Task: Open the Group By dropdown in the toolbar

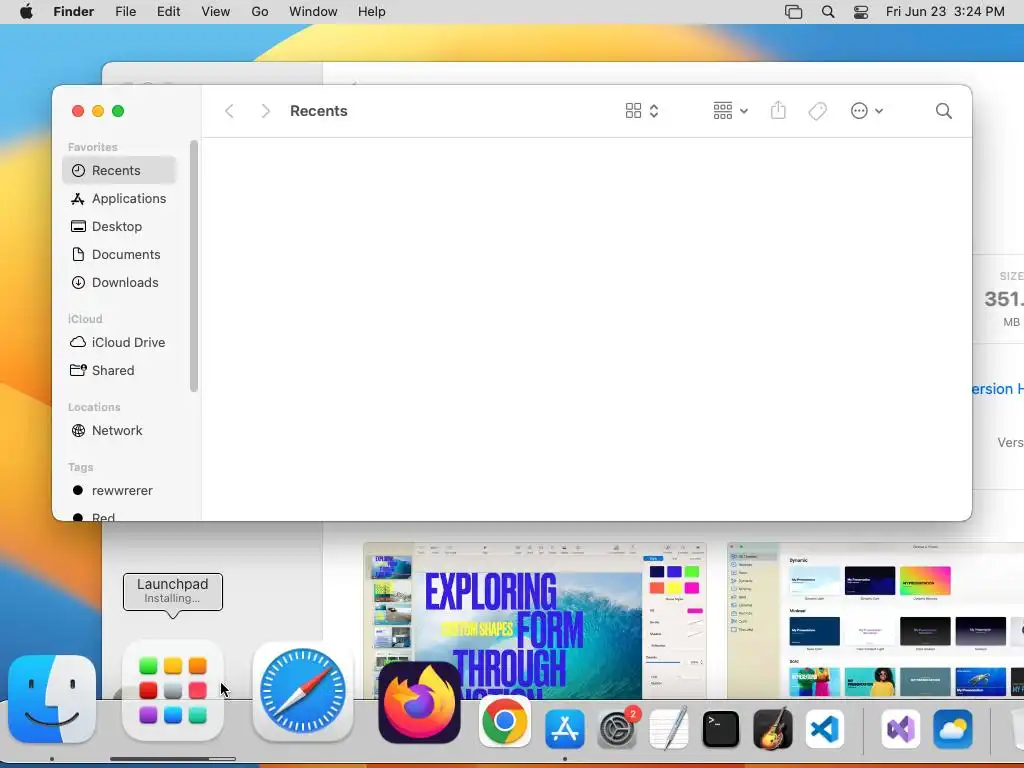Action: (731, 111)
